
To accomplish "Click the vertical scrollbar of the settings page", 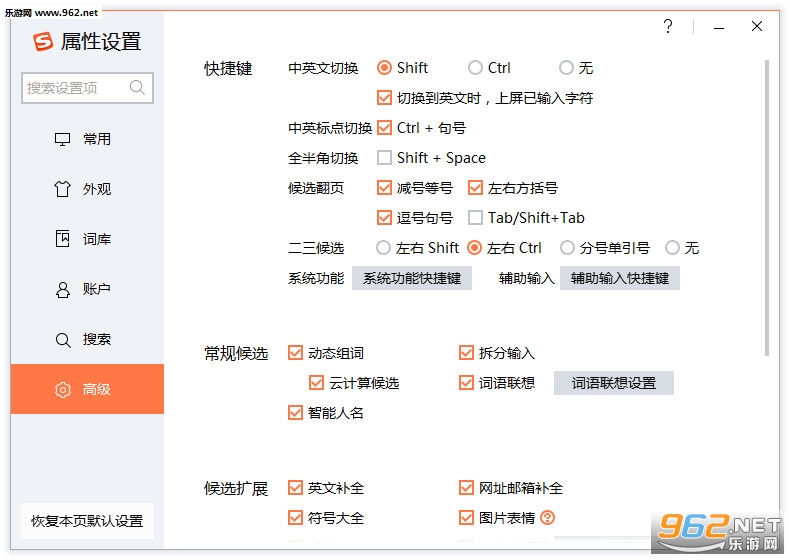I will (x=767, y=208).
